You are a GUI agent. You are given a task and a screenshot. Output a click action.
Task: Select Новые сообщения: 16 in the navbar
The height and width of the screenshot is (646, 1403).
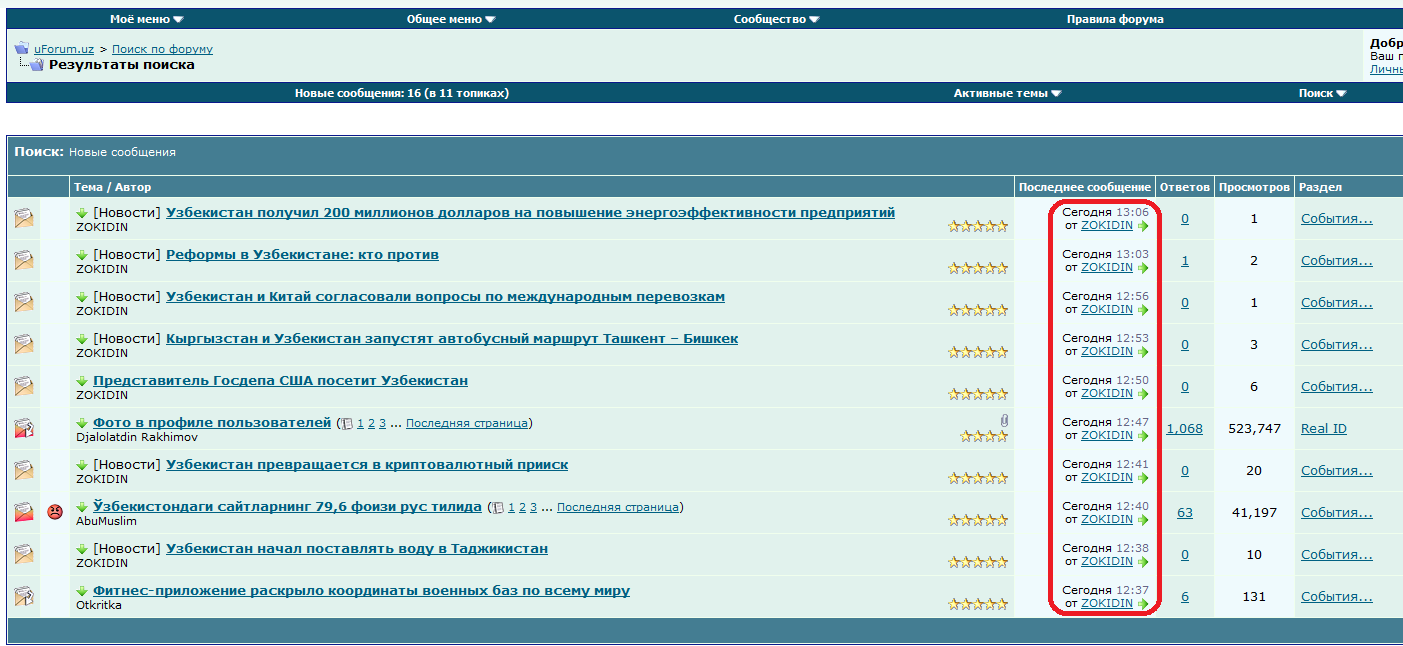[x=401, y=93]
